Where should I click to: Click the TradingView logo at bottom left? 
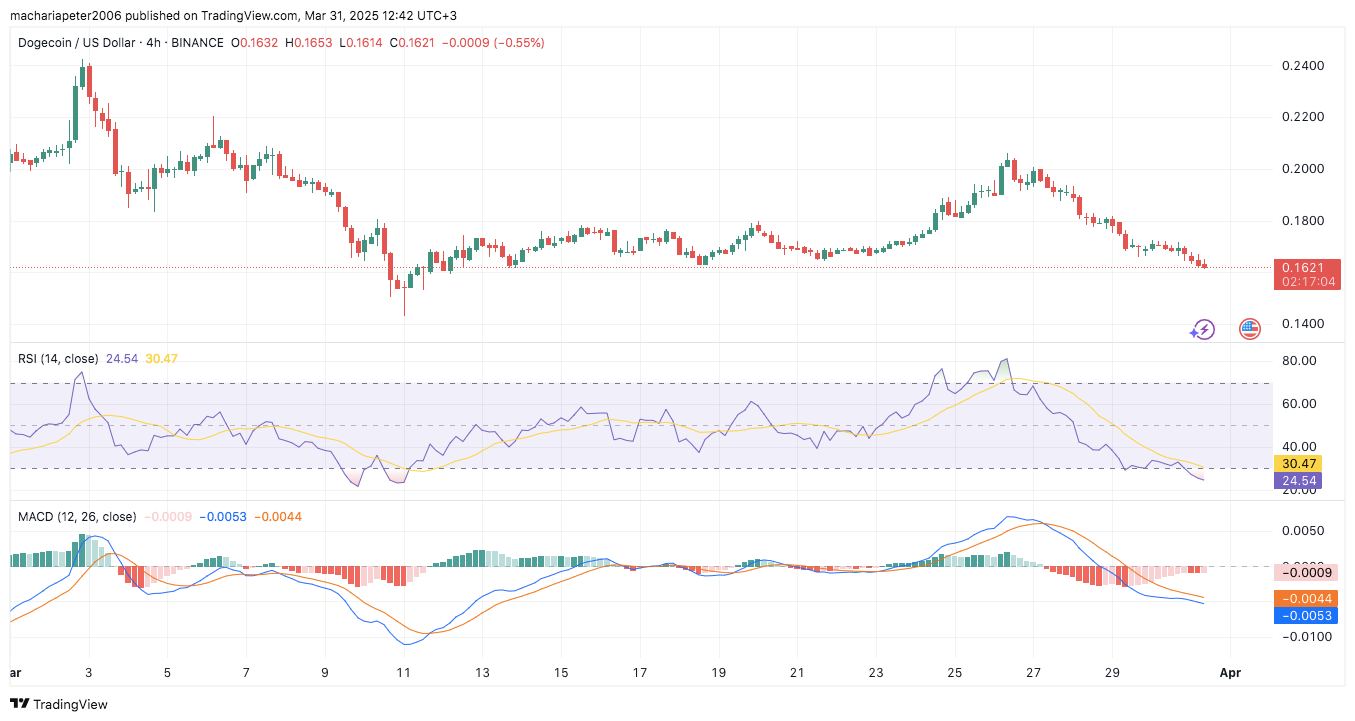tap(58, 704)
